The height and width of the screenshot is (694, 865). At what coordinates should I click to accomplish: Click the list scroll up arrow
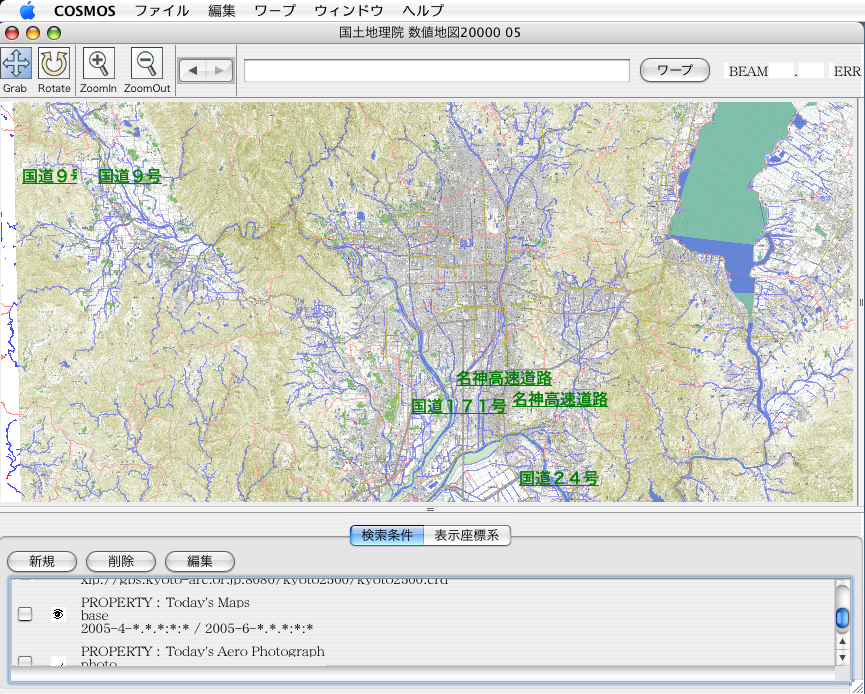pyautogui.click(x=842, y=642)
